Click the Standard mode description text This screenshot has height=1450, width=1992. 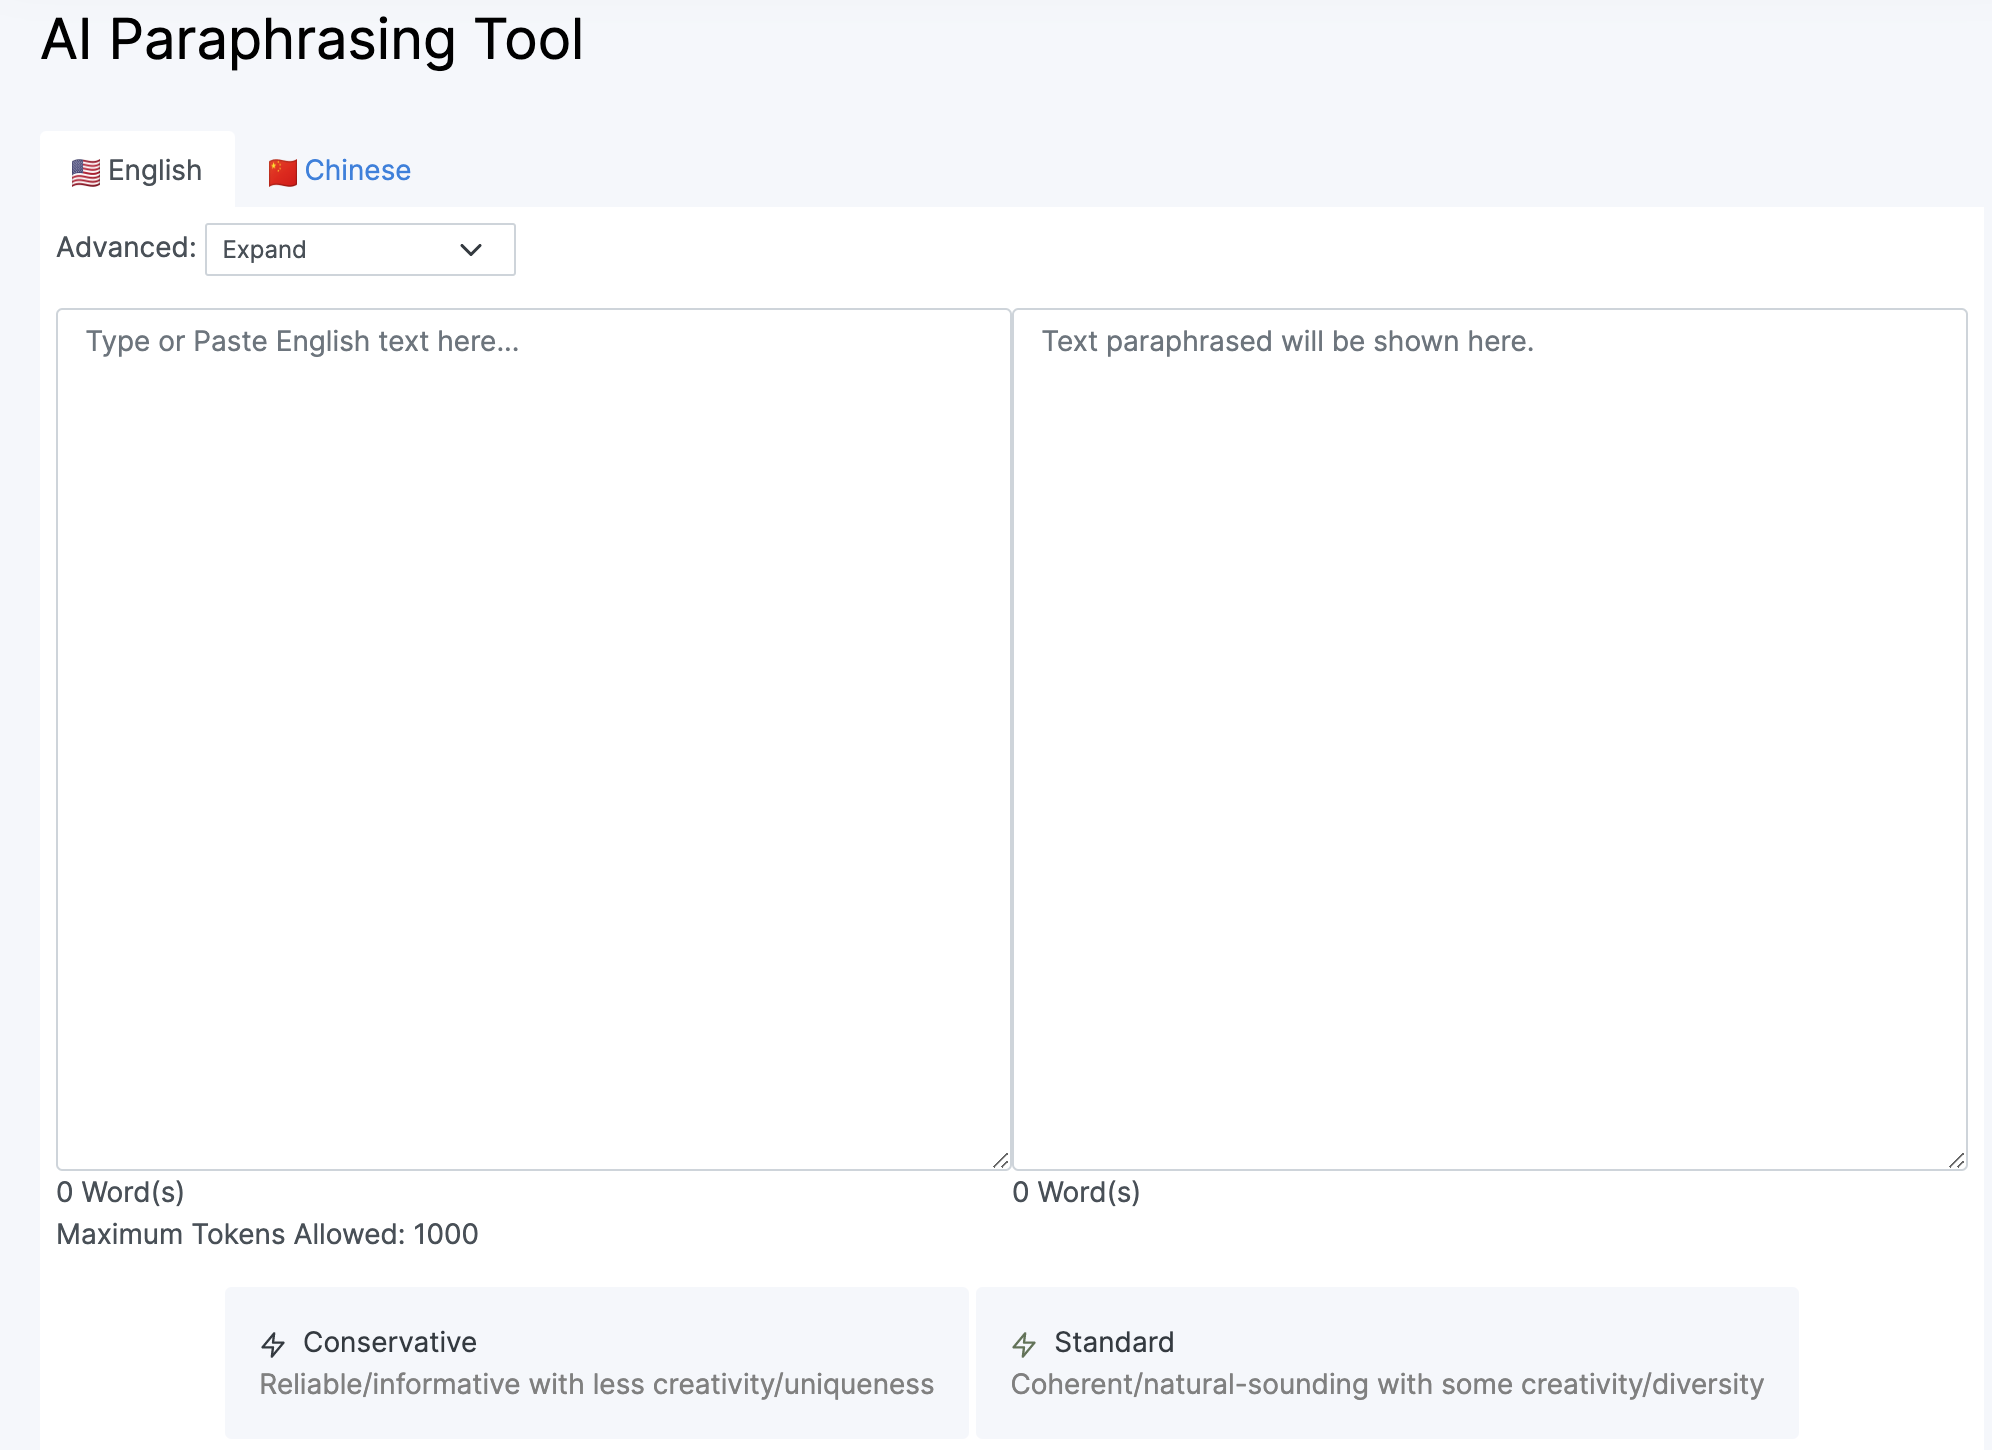[1387, 1385]
